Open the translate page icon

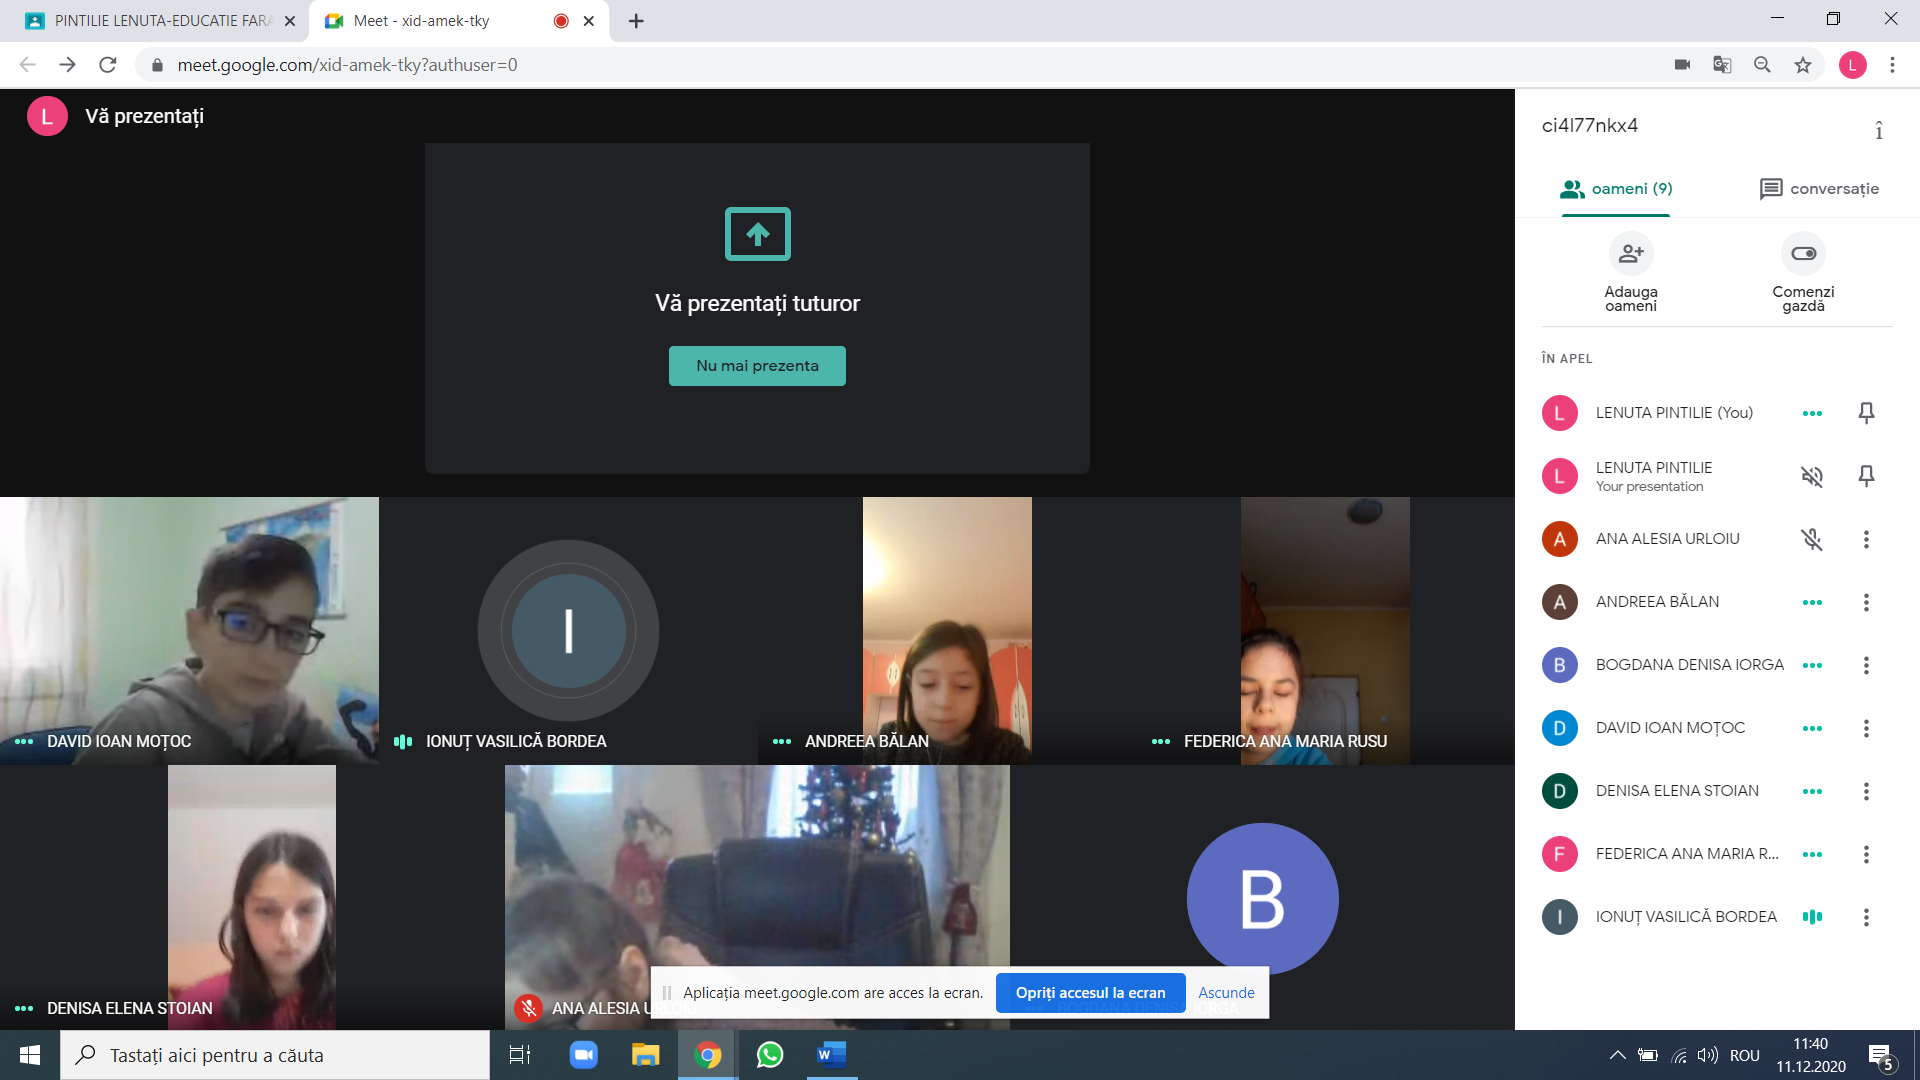pos(1722,65)
